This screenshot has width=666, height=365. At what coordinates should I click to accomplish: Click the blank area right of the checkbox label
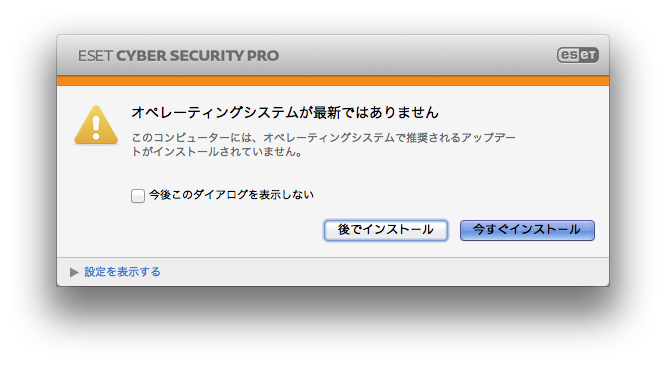[x=454, y=195]
